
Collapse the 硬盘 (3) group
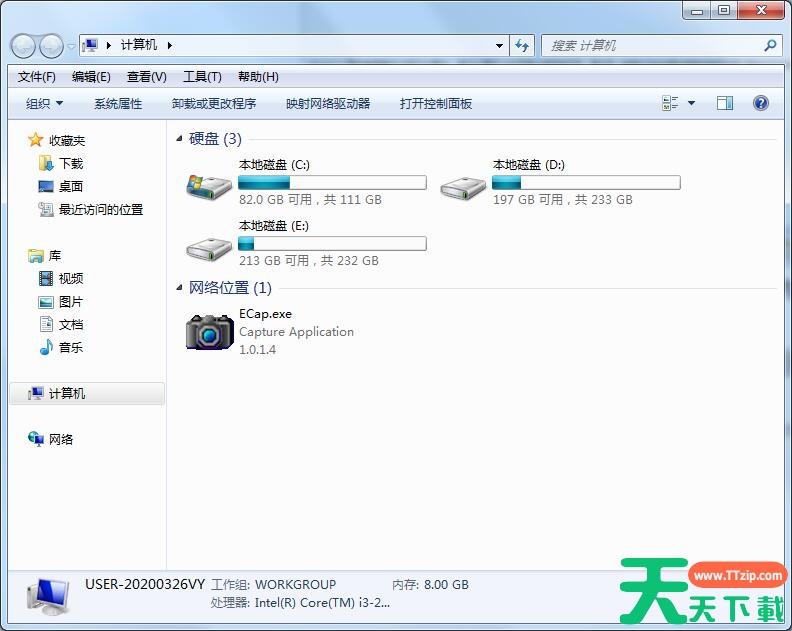click(x=179, y=138)
